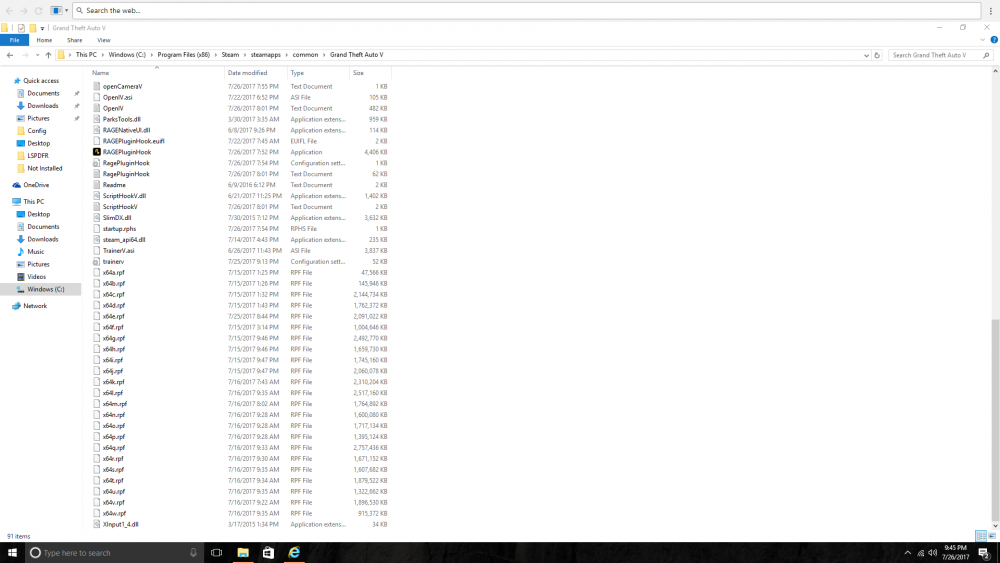Open Music under This PC
Image resolution: width=1000 pixels, height=563 pixels.
36,252
